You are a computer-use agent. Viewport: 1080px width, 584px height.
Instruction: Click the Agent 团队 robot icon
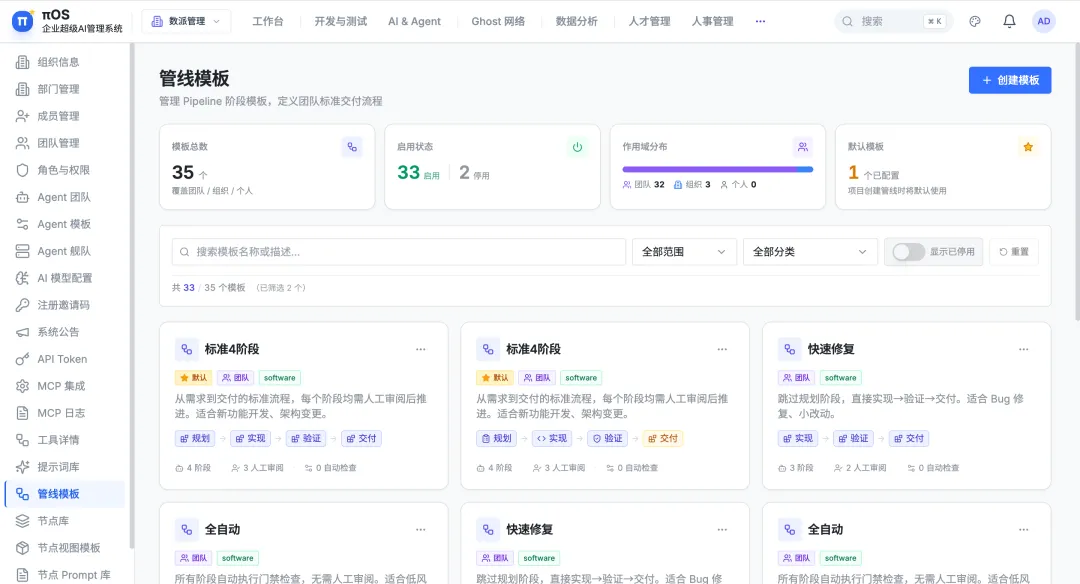coord(23,197)
